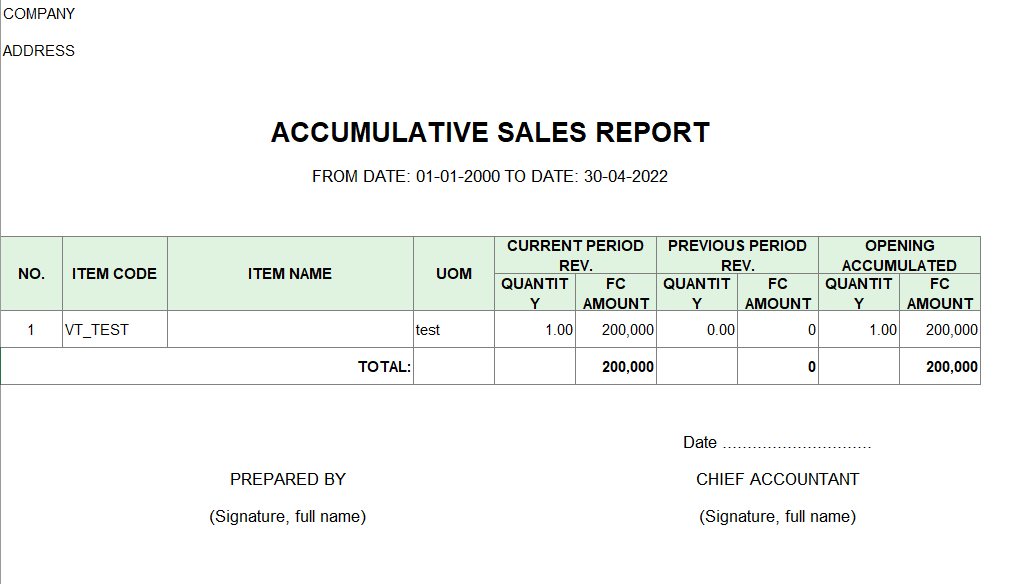Select previous period quantity 0.00 cell
This screenshot has height=584, width=1014.
point(697,330)
